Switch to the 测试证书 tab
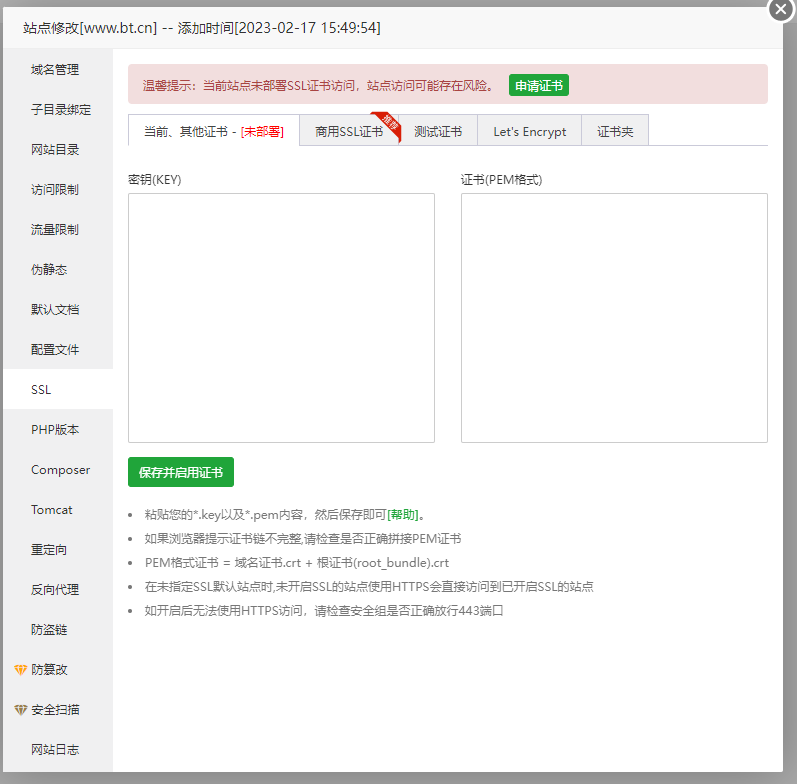Screen dimensions: 797x784 (438, 131)
